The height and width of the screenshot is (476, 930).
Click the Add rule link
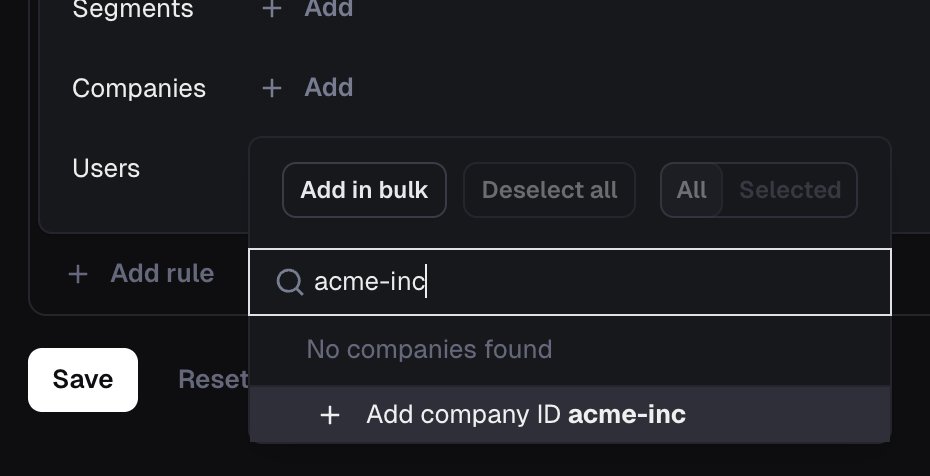162,274
